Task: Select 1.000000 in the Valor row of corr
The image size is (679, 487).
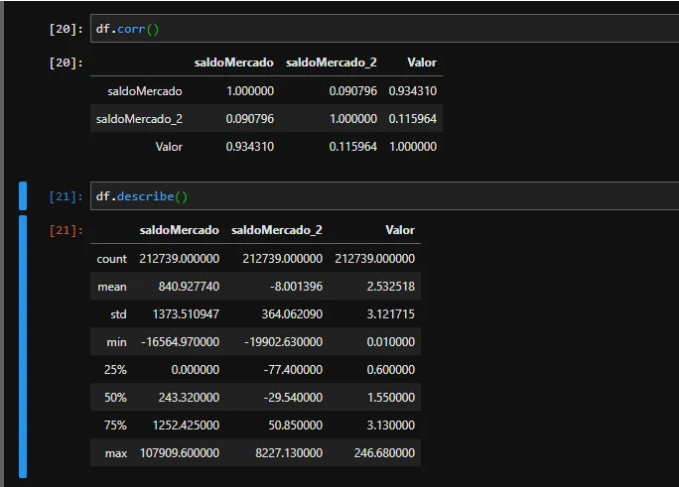Action: click(x=413, y=147)
